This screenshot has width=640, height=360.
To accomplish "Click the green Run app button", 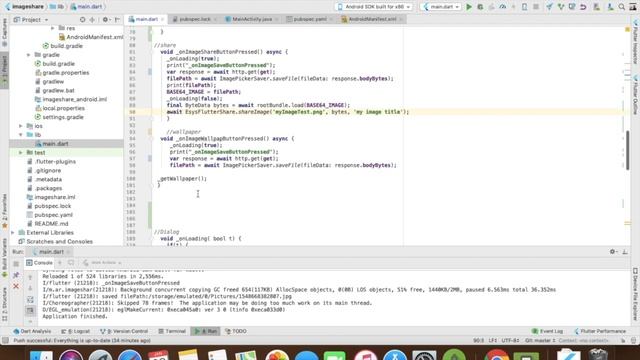I will pyautogui.click(x=469, y=7).
